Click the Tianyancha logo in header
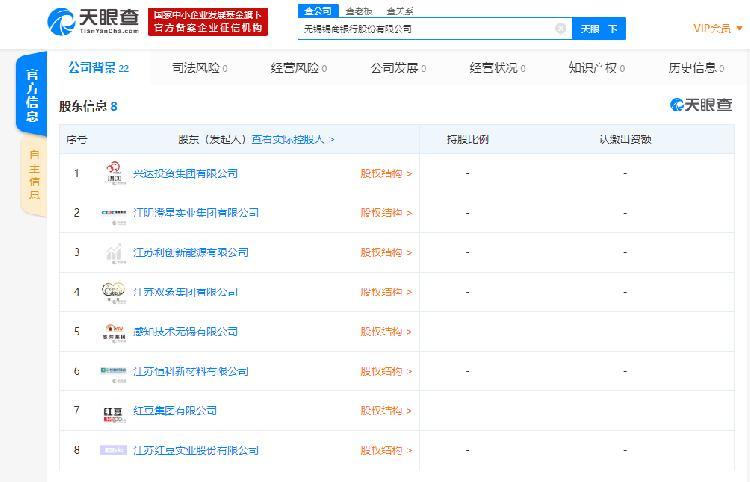Viewport: 750px width, 482px height. (93, 21)
